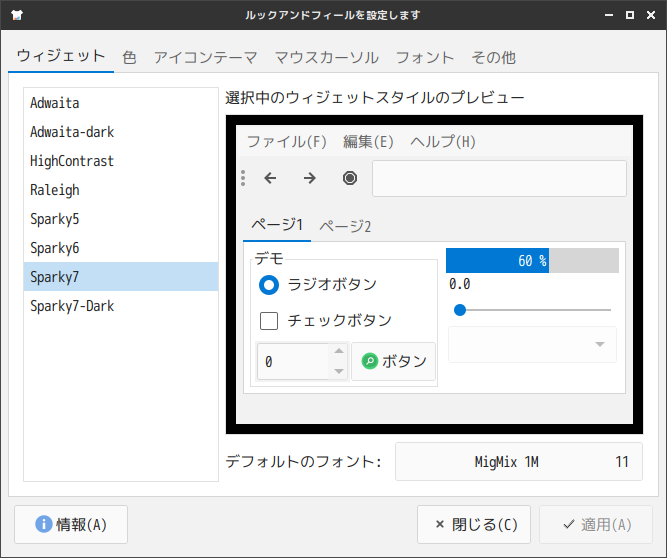Select the ページ1 tab in the preview
The height and width of the screenshot is (558, 667).
pos(277,225)
